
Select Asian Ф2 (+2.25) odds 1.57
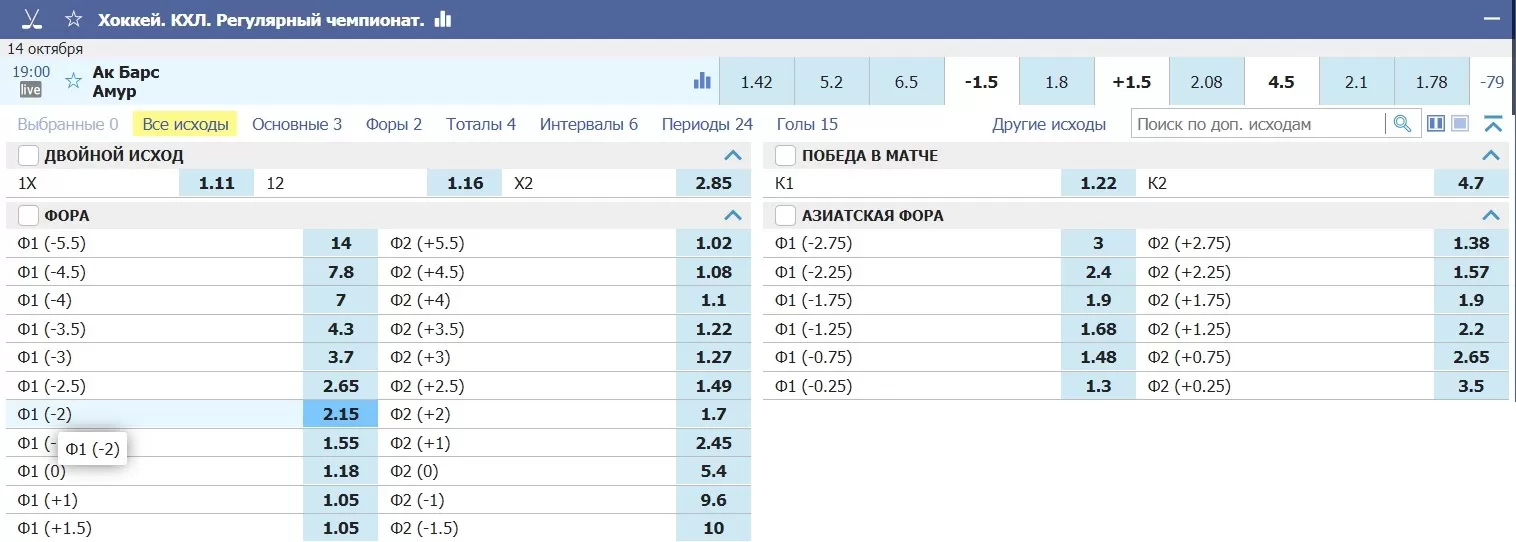pyautogui.click(x=1471, y=272)
